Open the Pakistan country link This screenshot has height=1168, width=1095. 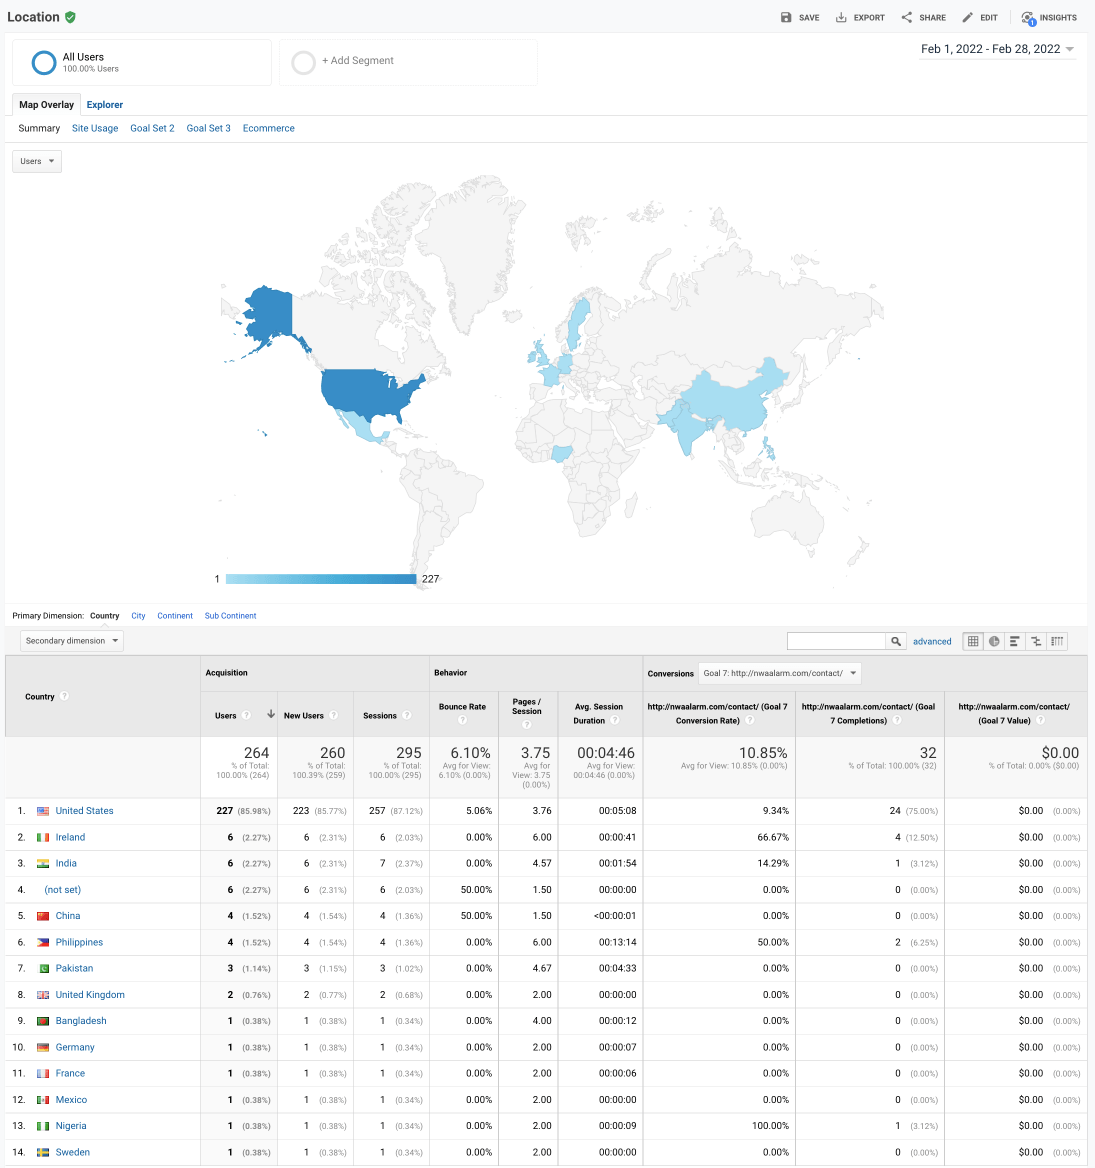pos(74,968)
